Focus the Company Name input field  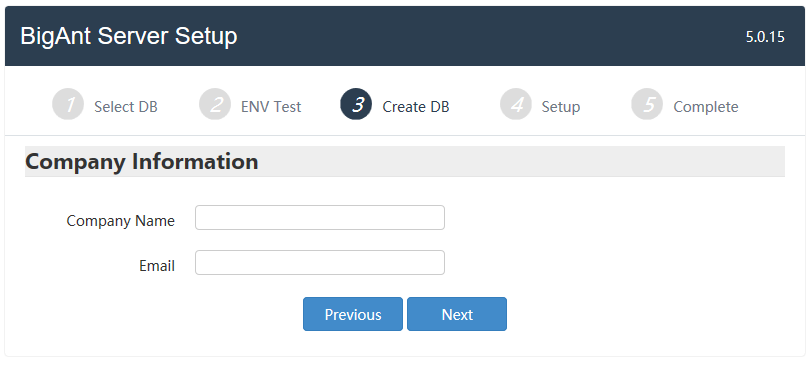tap(320, 217)
